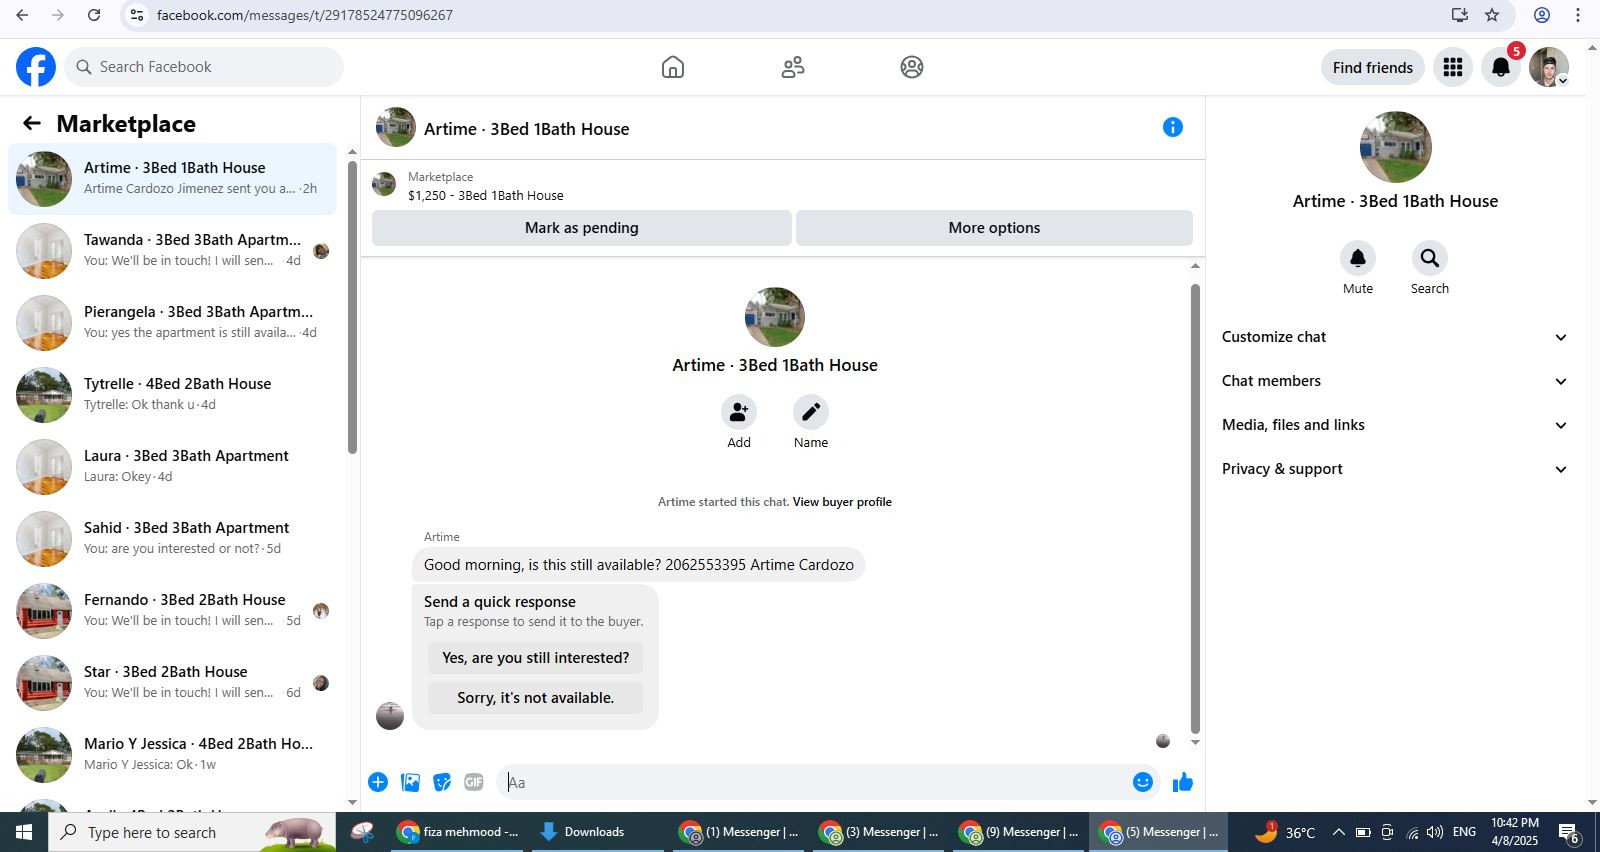The height and width of the screenshot is (852, 1600).
Task: Open the Friends icon in top navigation
Action: coord(793,67)
